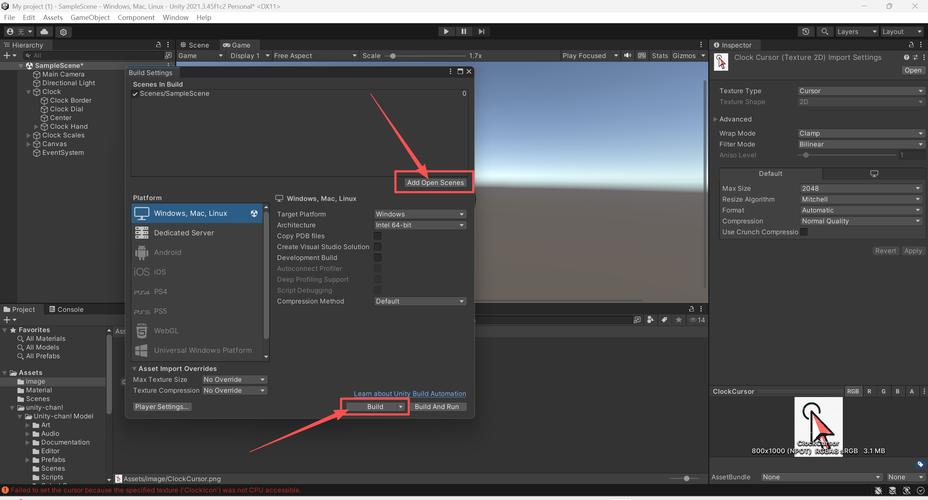Screen dimensions: 928x500
Task: Enable Development Build checkbox
Action: tap(378, 257)
